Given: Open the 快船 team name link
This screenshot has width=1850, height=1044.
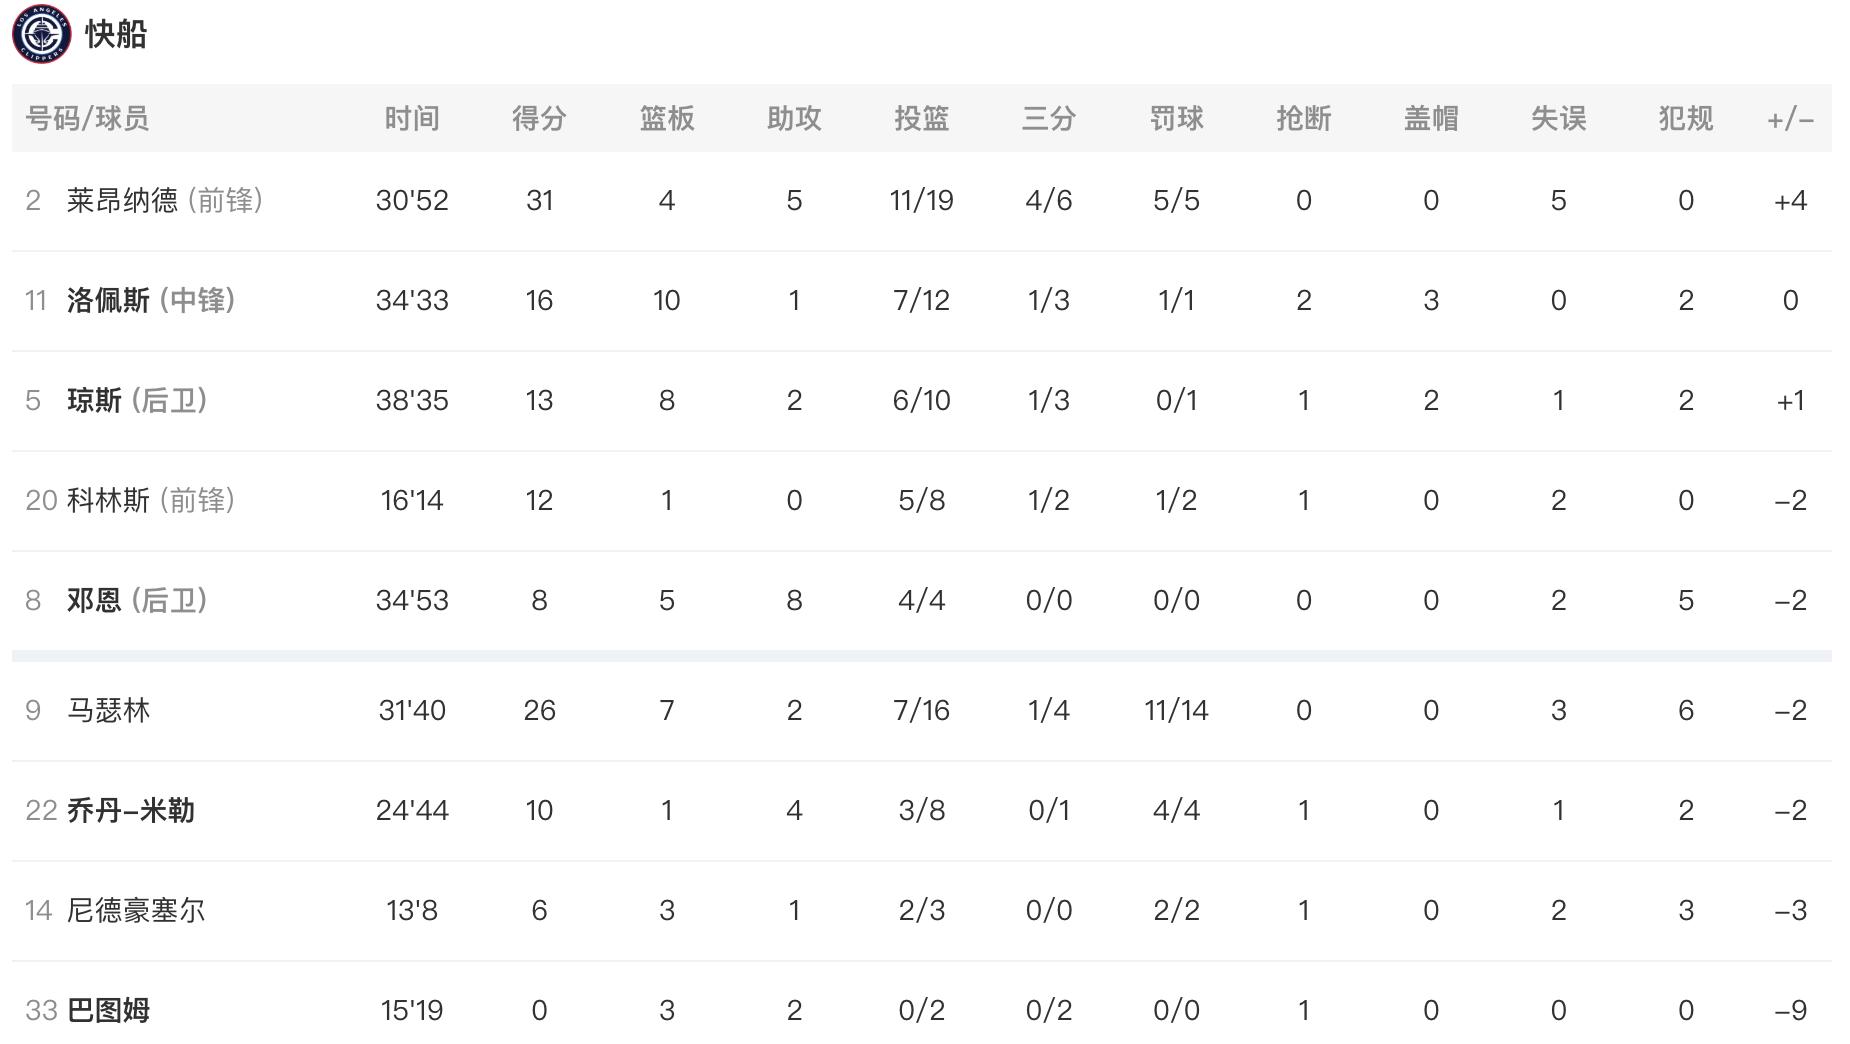Looking at the screenshot, I should click(x=116, y=34).
